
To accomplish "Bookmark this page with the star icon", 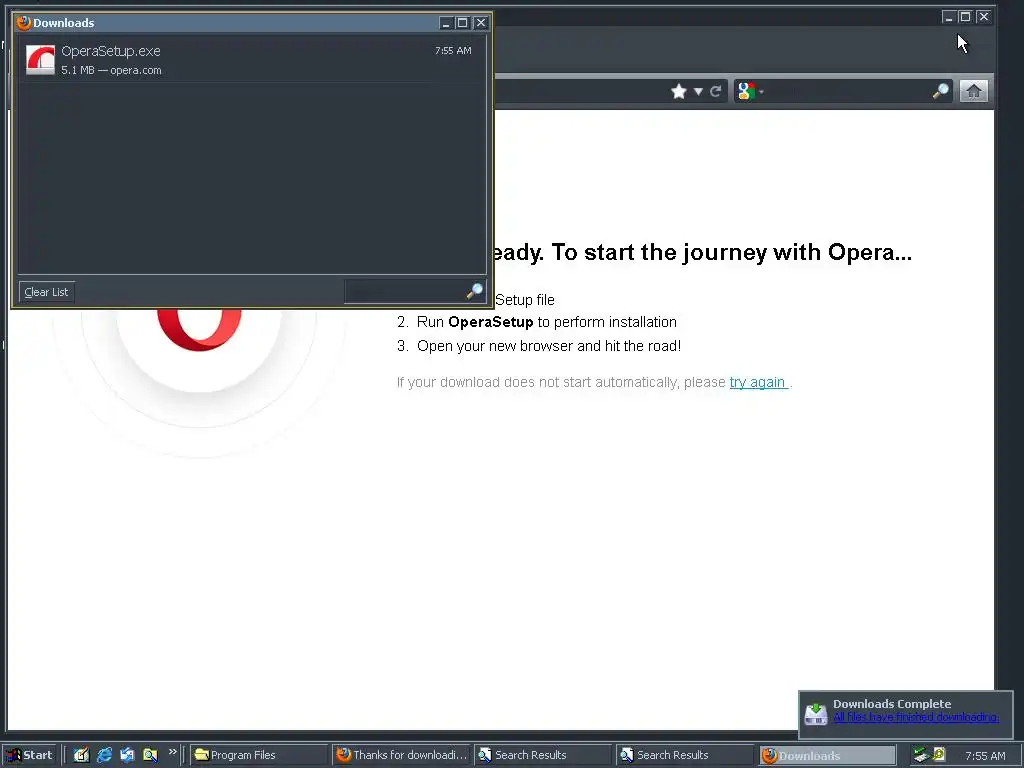I will tap(679, 91).
